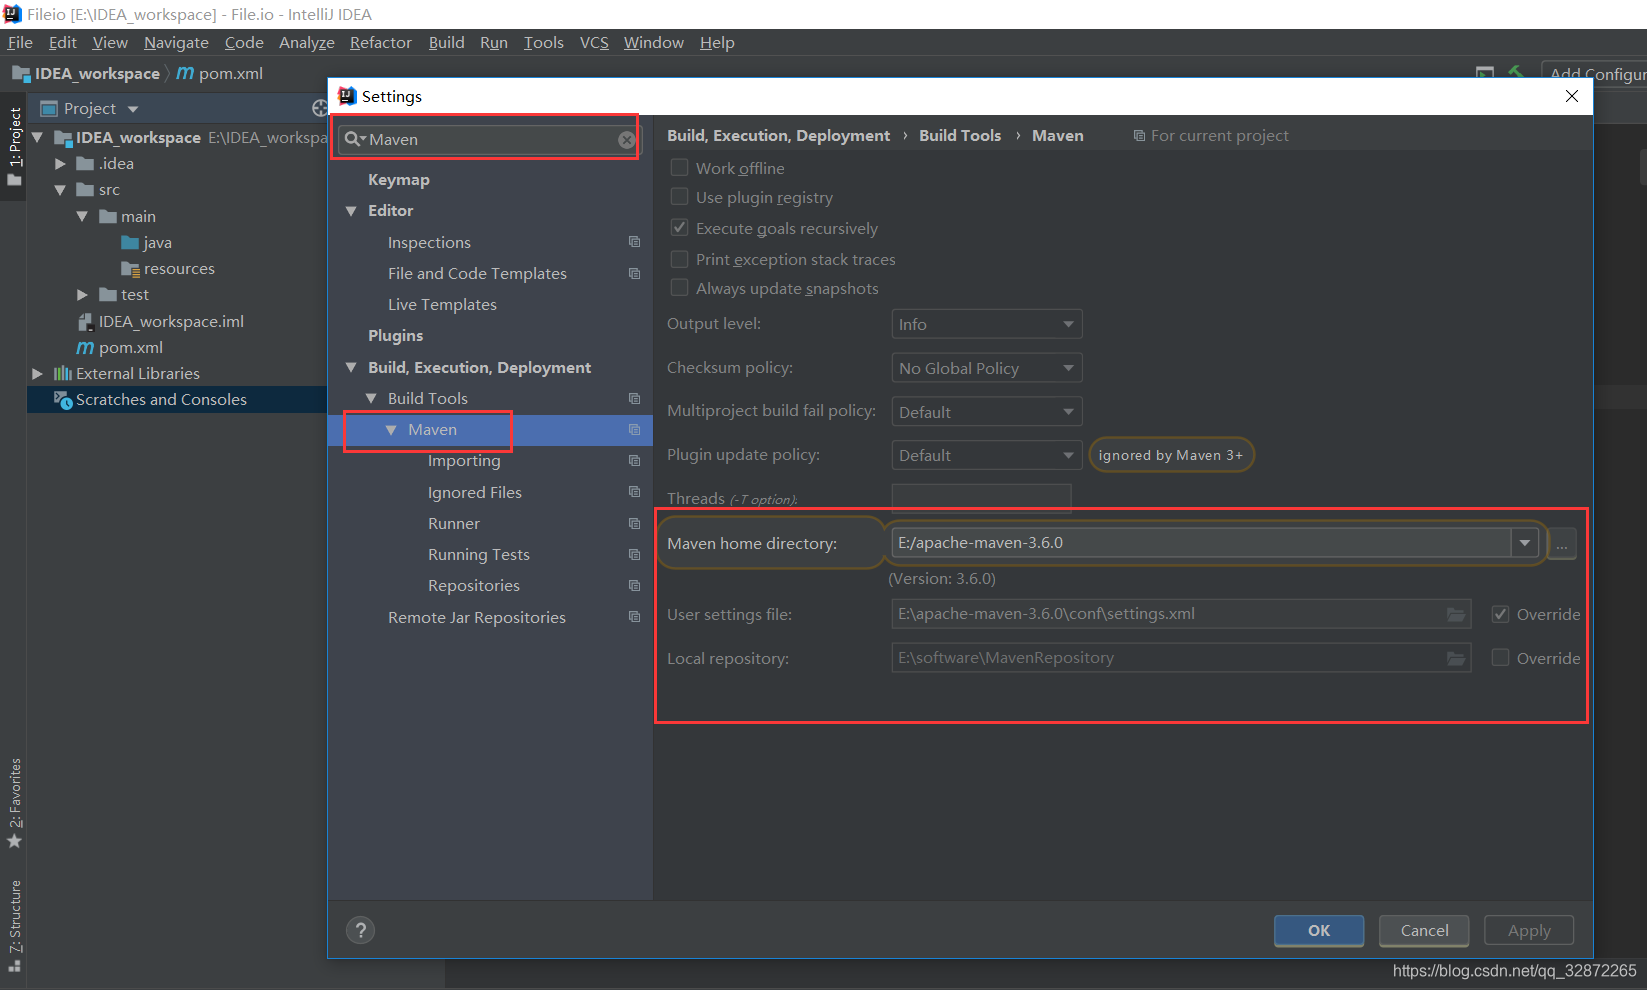Open Multiproject build fail policy dropdown
Image resolution: width=1647 pixels, height=990 pixels.
pyautogui.click(x=986, y=412)
